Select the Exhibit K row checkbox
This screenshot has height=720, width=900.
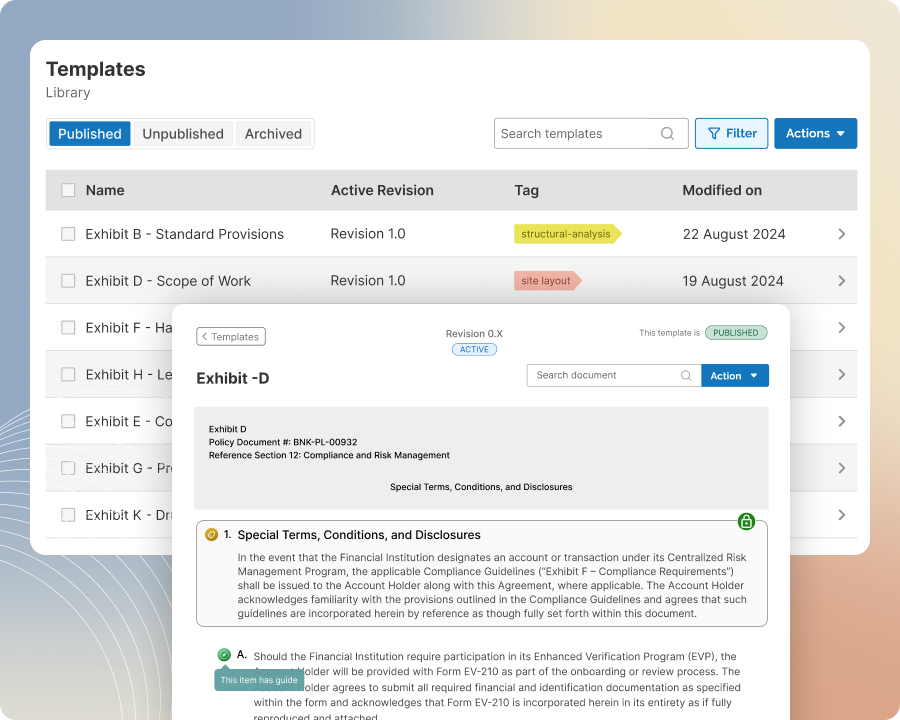(x=68, y=514)
